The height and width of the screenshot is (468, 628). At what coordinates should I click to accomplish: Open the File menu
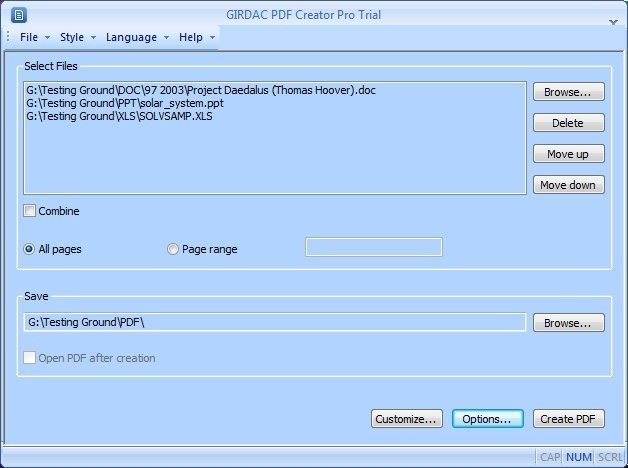29,37
